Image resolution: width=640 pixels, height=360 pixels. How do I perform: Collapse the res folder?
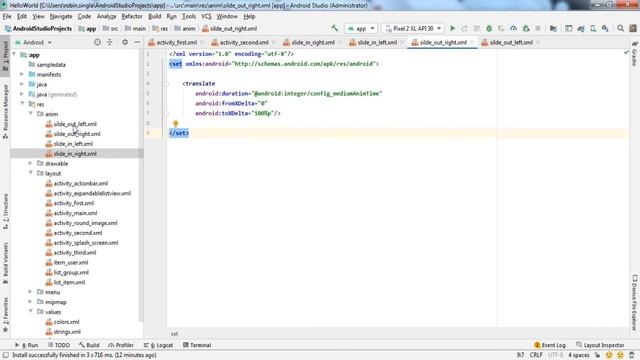(22, 104)
